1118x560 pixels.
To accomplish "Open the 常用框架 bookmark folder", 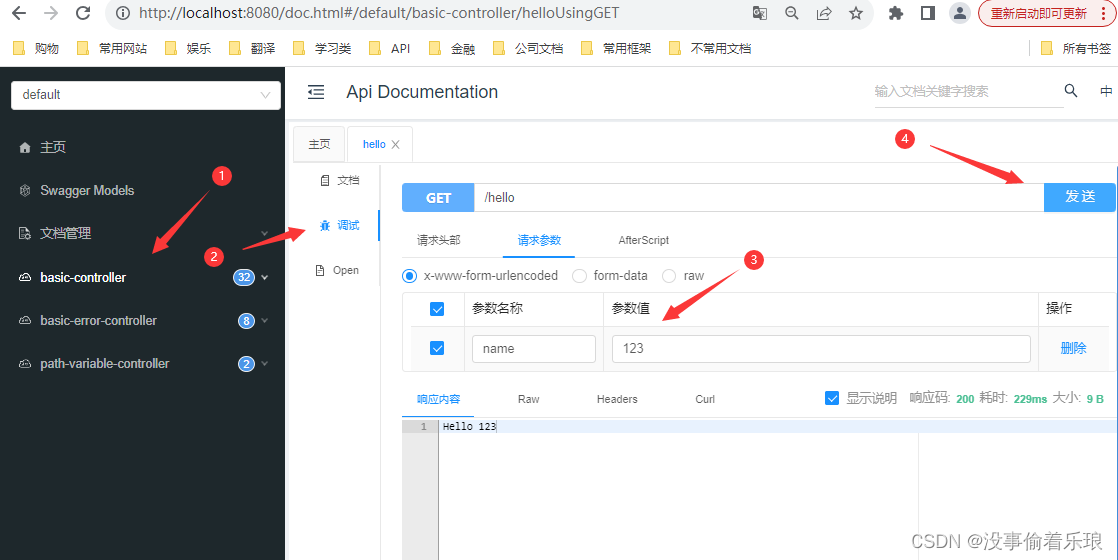I will 617,49.
